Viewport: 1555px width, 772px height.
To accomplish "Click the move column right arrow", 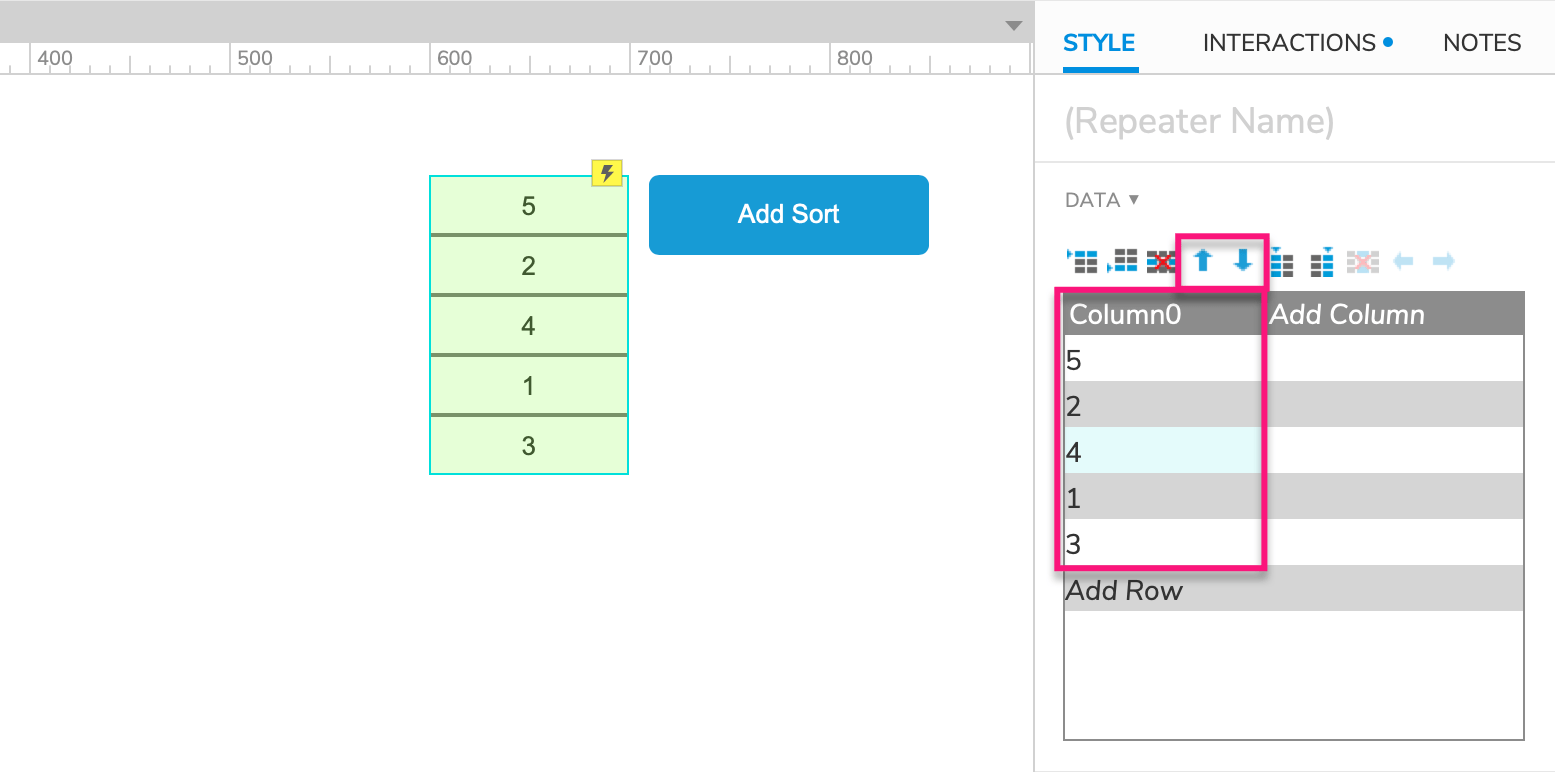I will pyautogui.click(x=1442, y=261).
